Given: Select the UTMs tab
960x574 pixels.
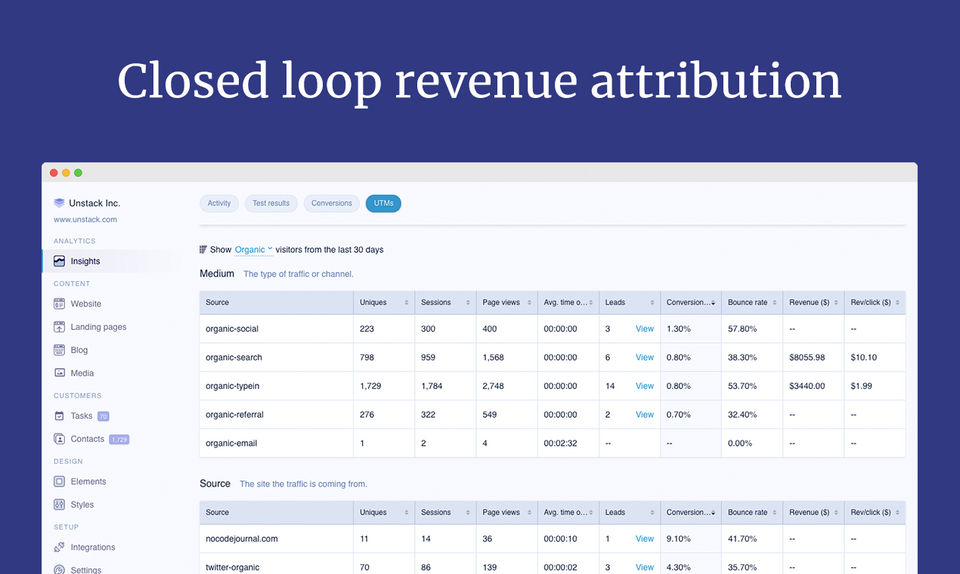Looking at the screenshot, I should coord(383,204).
